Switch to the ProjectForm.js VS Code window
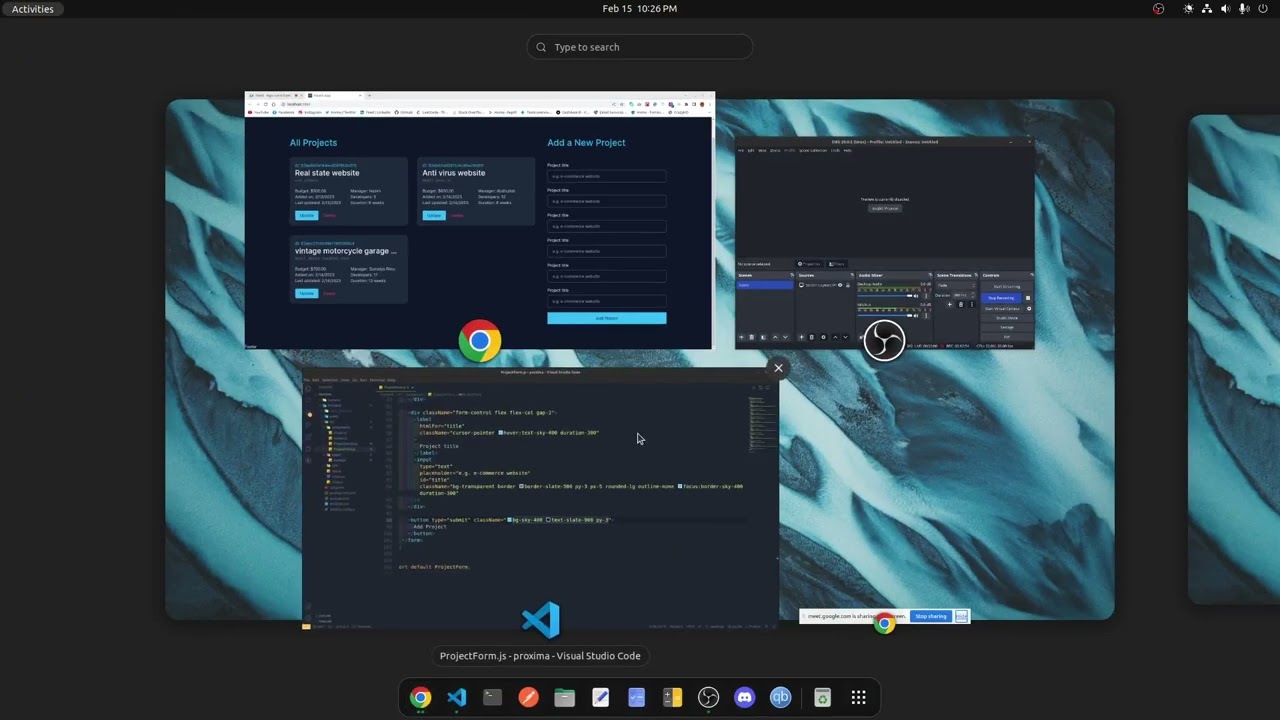Viewport: 1280px width, 720px height. [541, 499]
